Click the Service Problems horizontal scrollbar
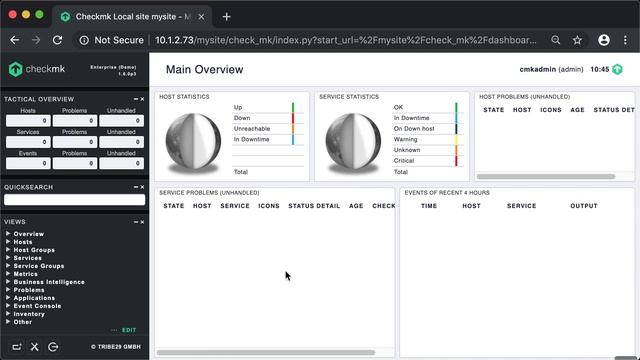 [266, 352]
